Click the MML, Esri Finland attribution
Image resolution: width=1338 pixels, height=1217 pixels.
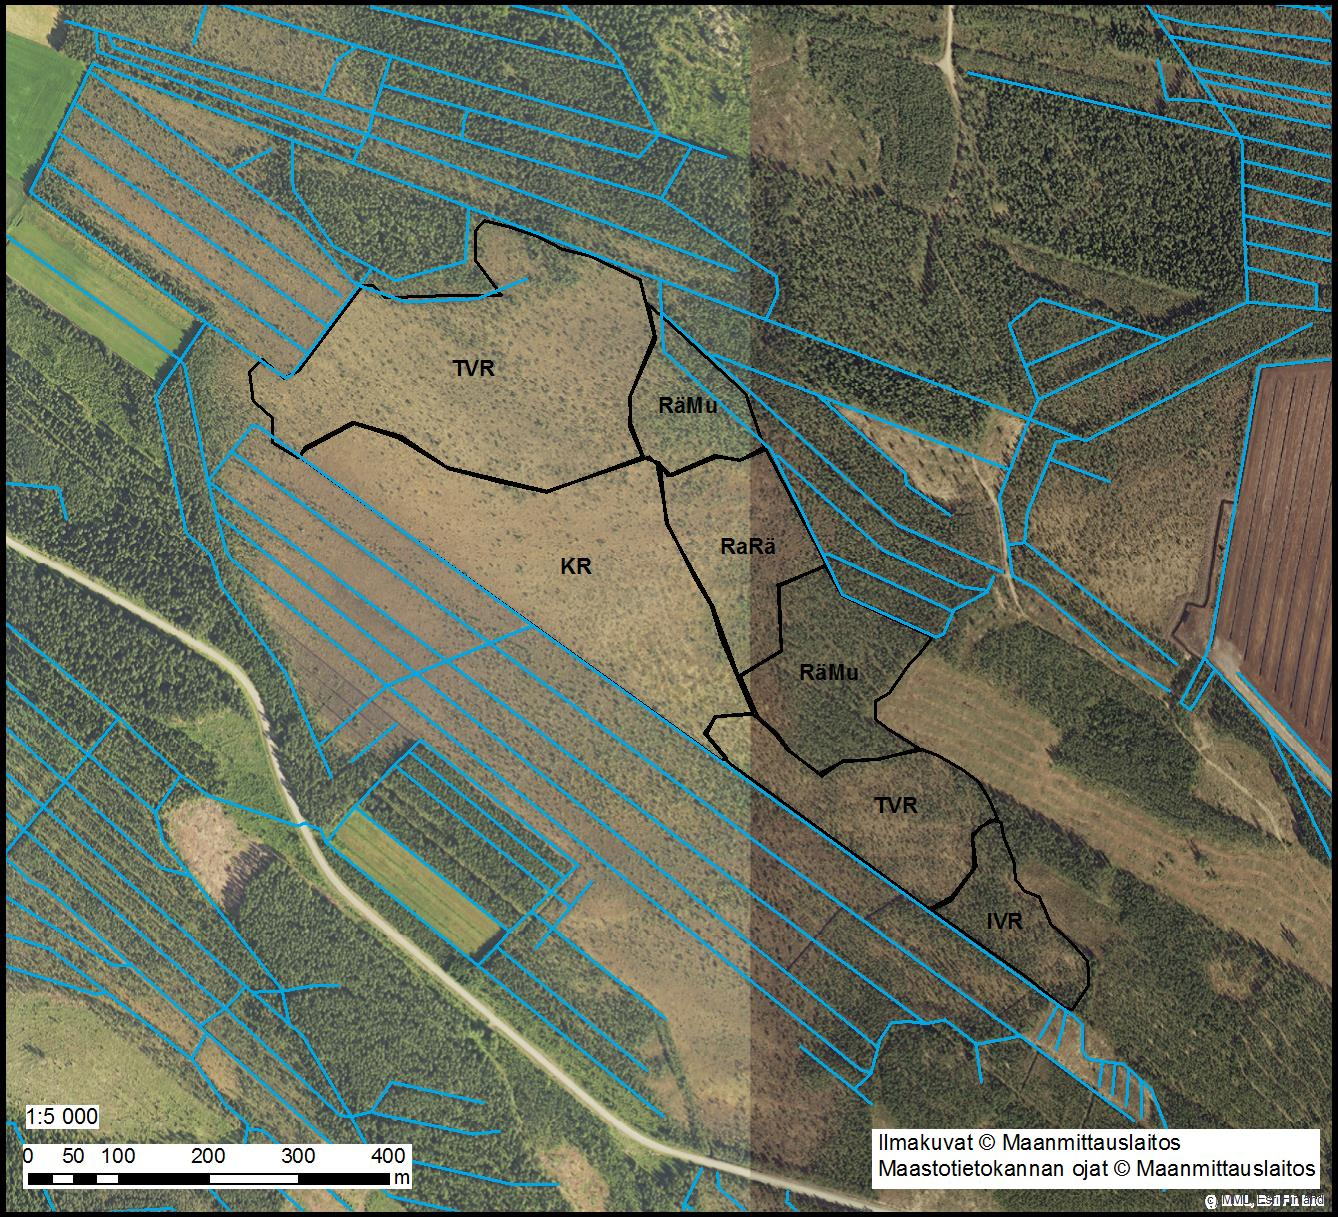coord(1265,1200)
